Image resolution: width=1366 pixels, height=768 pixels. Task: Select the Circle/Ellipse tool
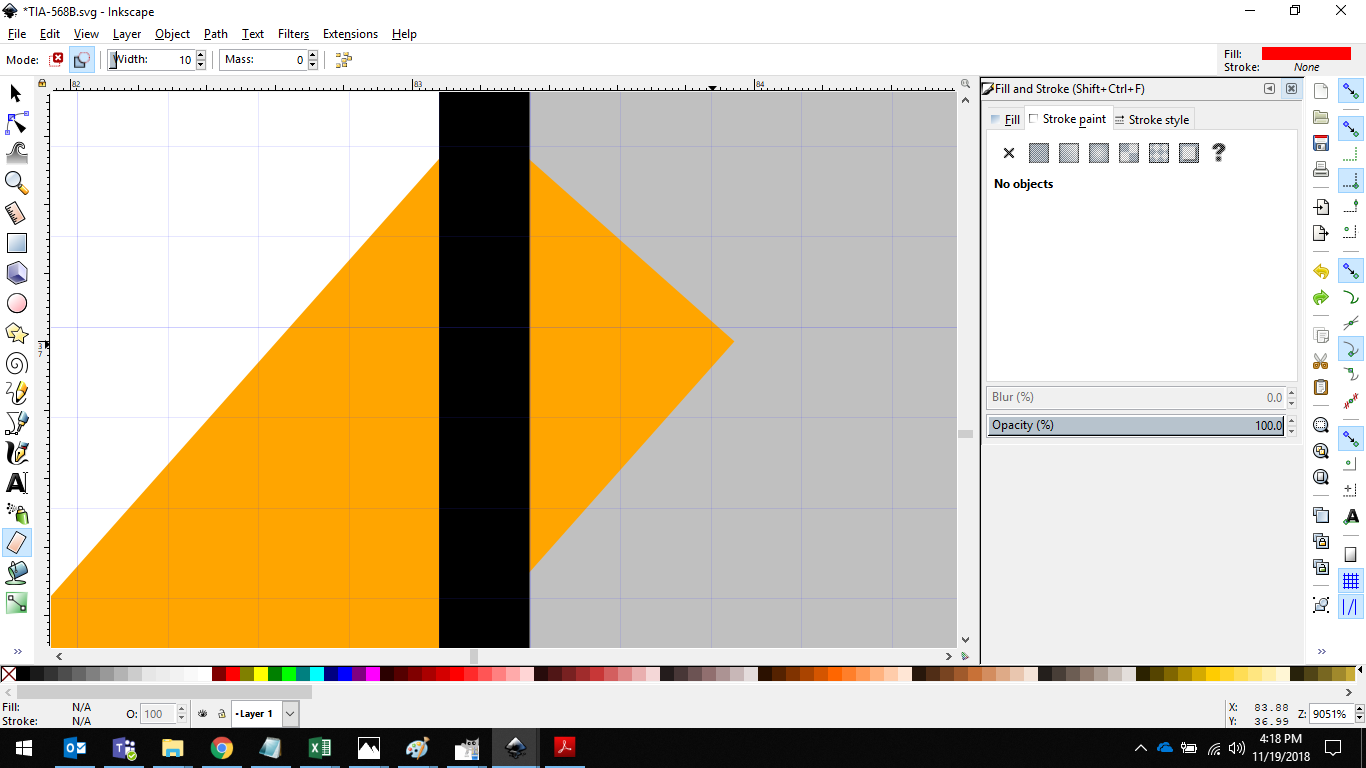[x=17, y=303]
